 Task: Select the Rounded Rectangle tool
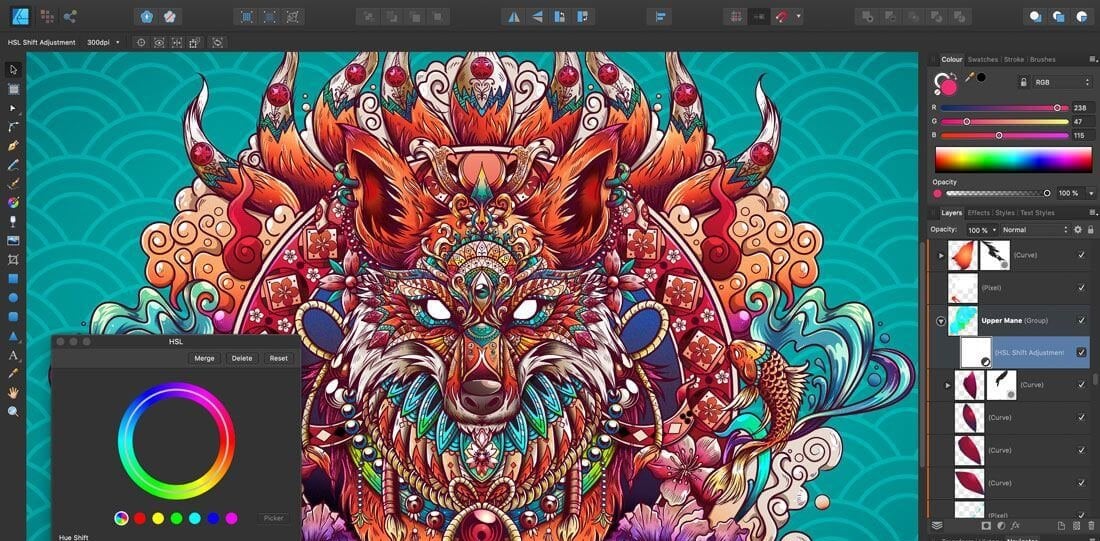coord(13,316)
